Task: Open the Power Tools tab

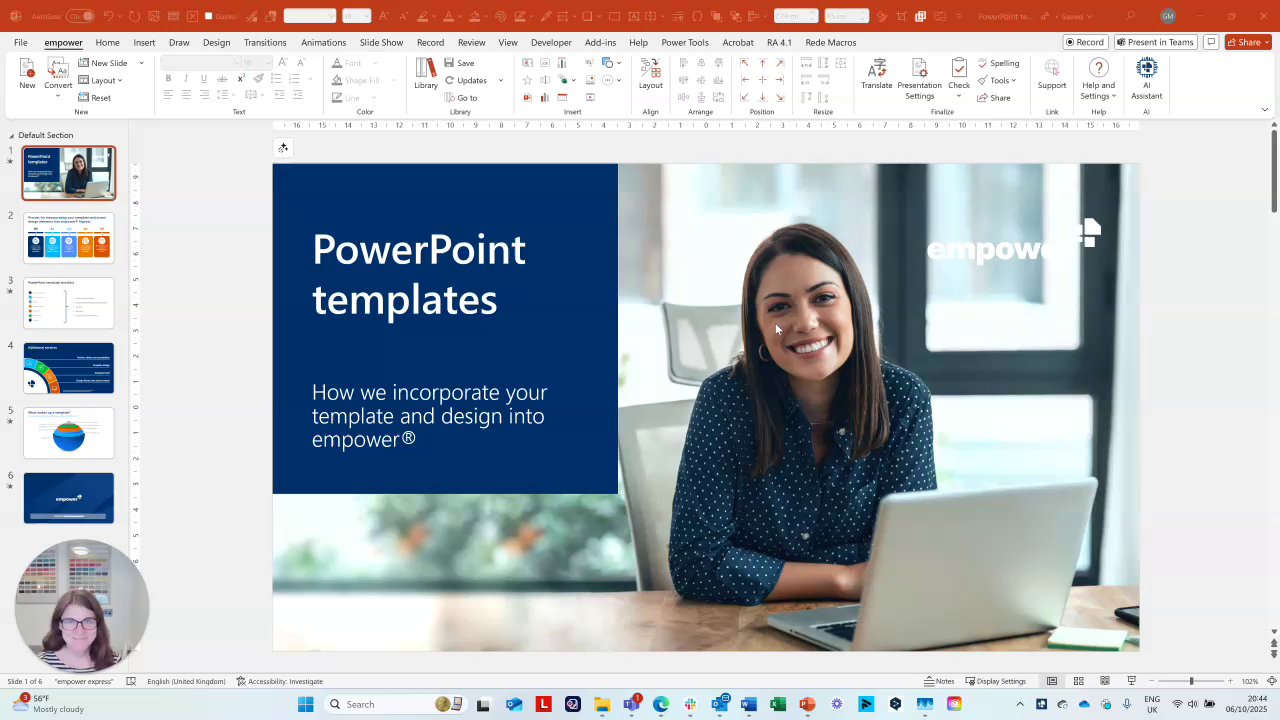Action: [685, 42]
